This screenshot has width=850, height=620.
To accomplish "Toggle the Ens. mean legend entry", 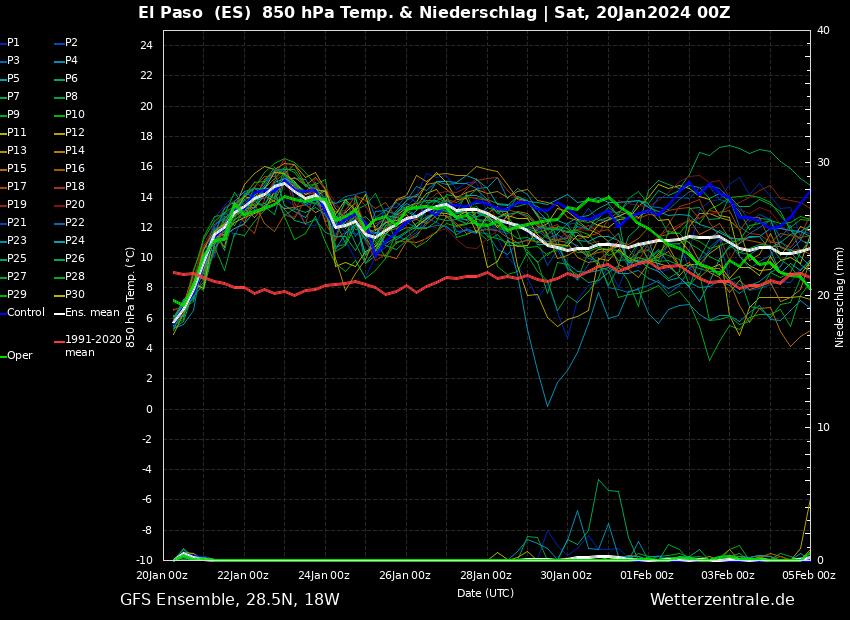I will click(x=92, y=313).
